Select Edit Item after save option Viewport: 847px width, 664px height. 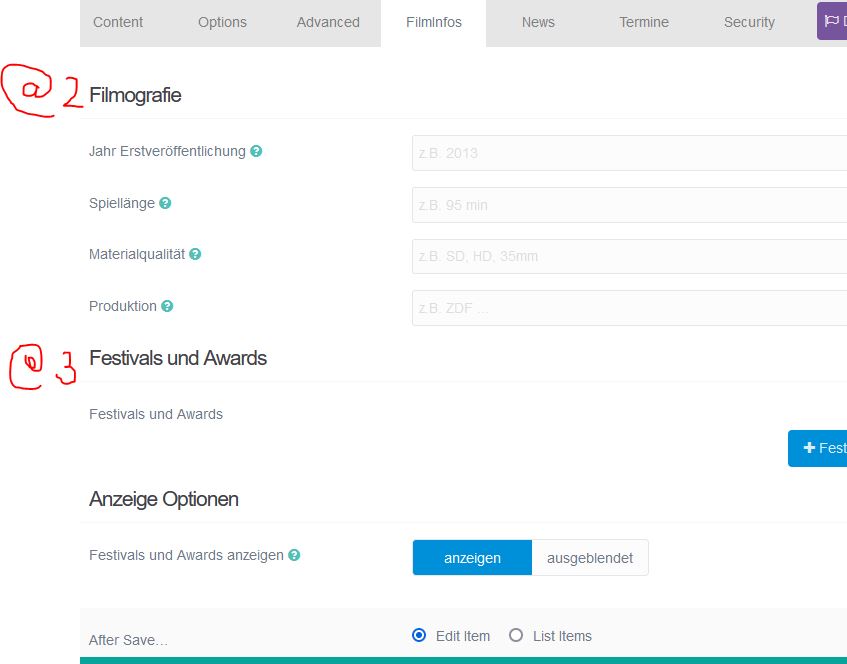[419, 635]
